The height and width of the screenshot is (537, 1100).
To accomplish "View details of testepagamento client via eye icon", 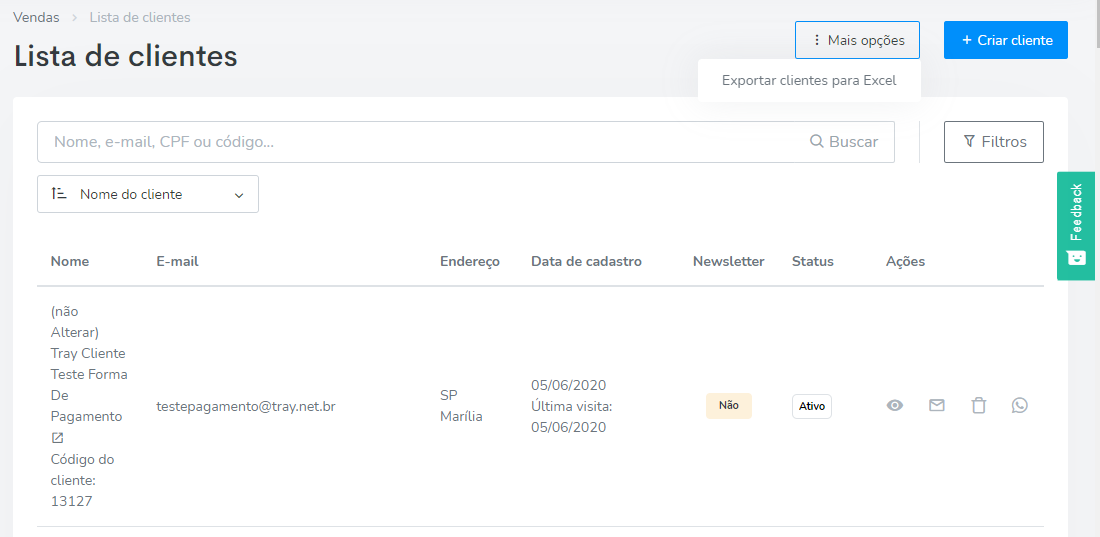I will pos(894,406).
